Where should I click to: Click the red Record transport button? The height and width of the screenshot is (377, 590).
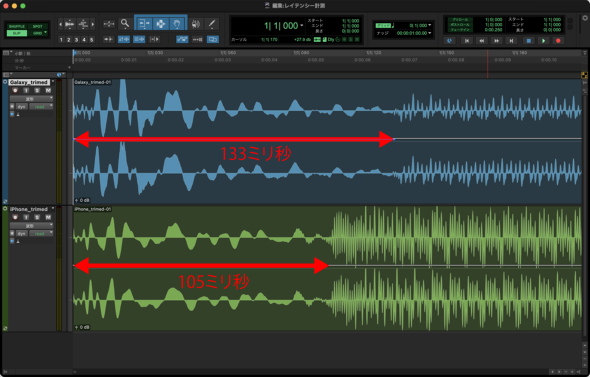558,41
